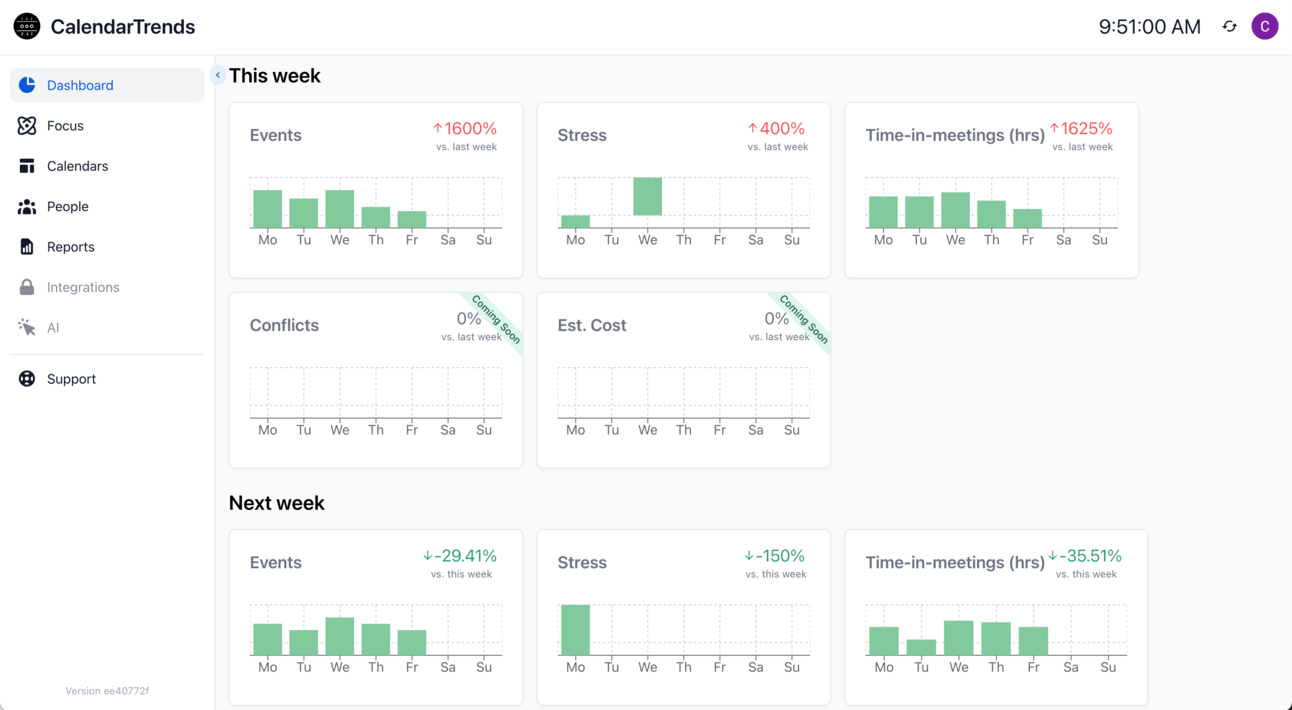Collapse the sidebar with chevron button

[217, 75]
